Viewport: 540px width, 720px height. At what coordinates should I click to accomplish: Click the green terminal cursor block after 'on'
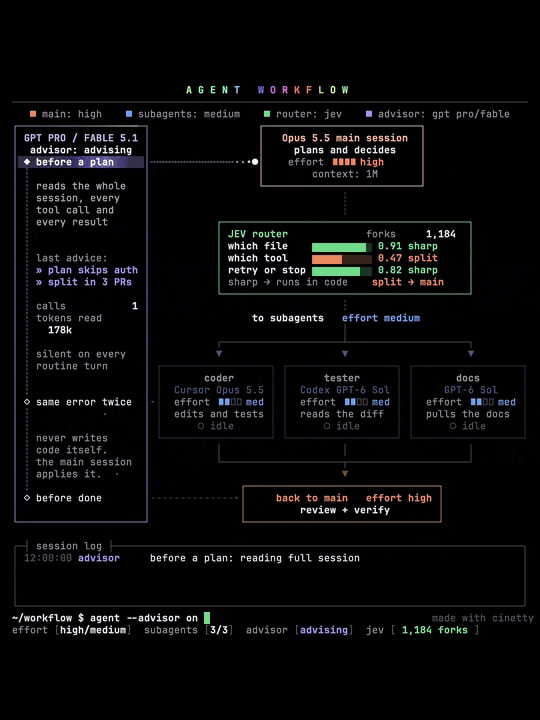tap(207, 618)
